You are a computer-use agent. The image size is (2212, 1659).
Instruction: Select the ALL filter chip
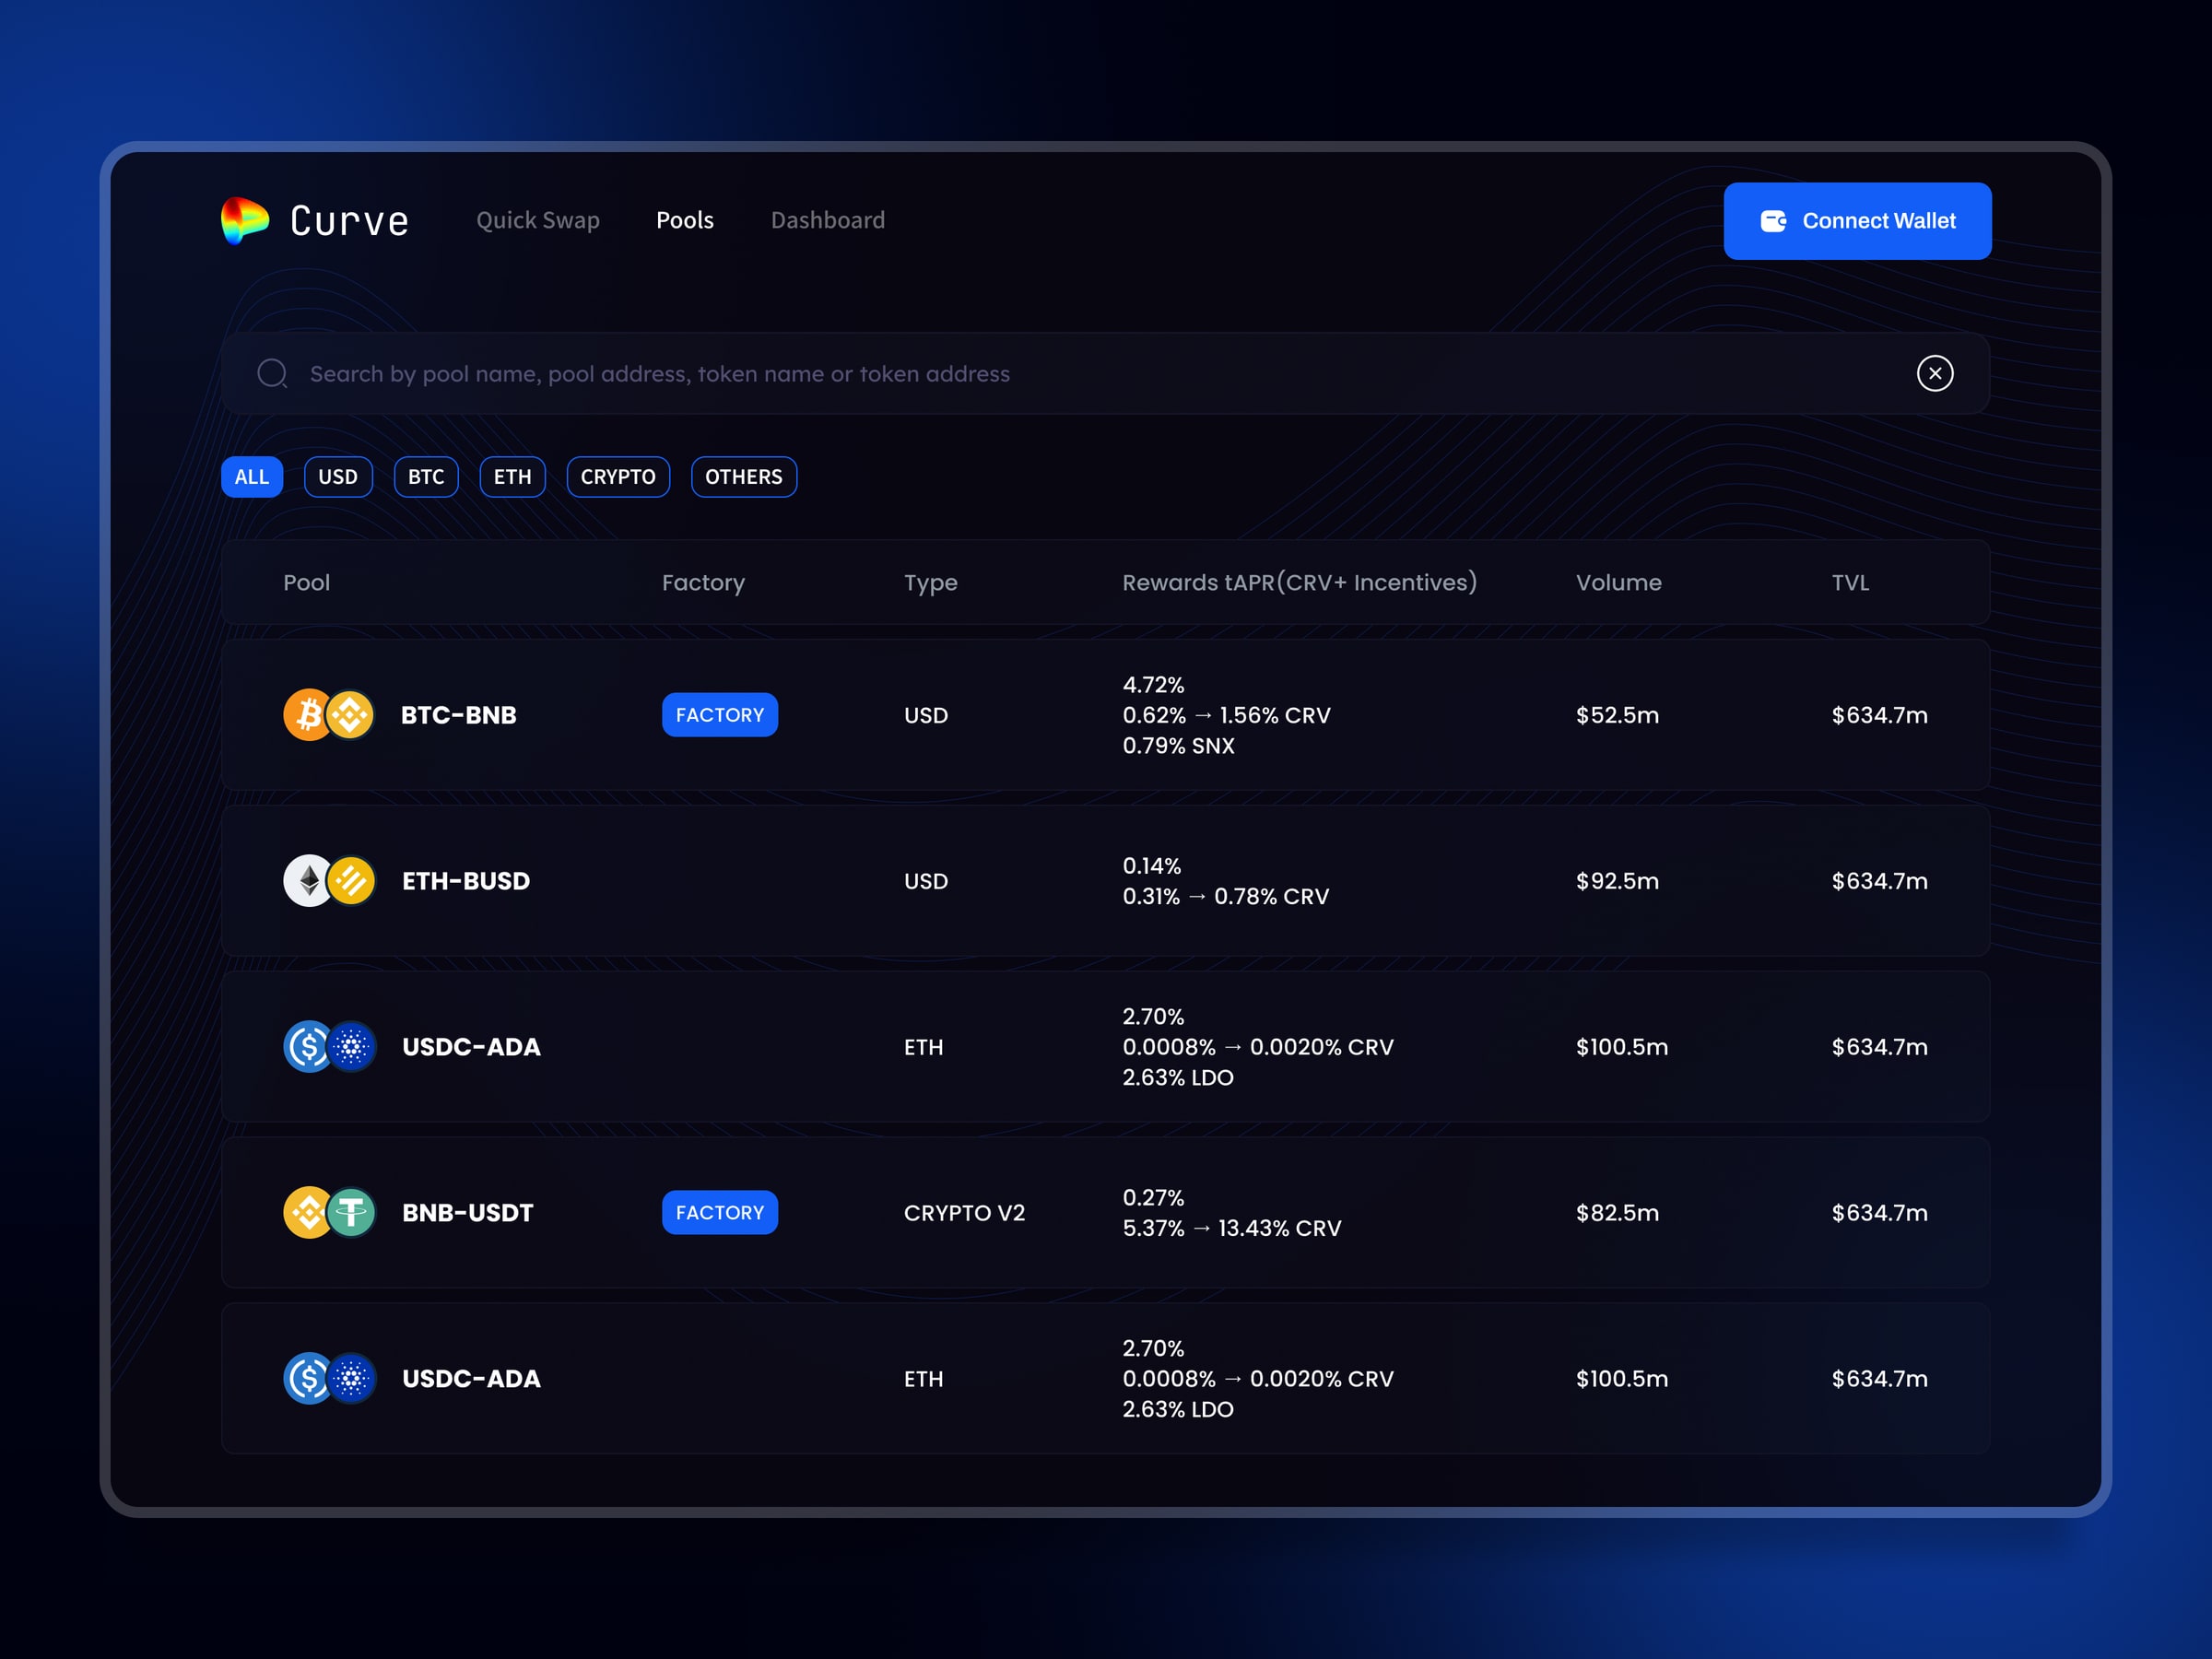coord(252,477)
